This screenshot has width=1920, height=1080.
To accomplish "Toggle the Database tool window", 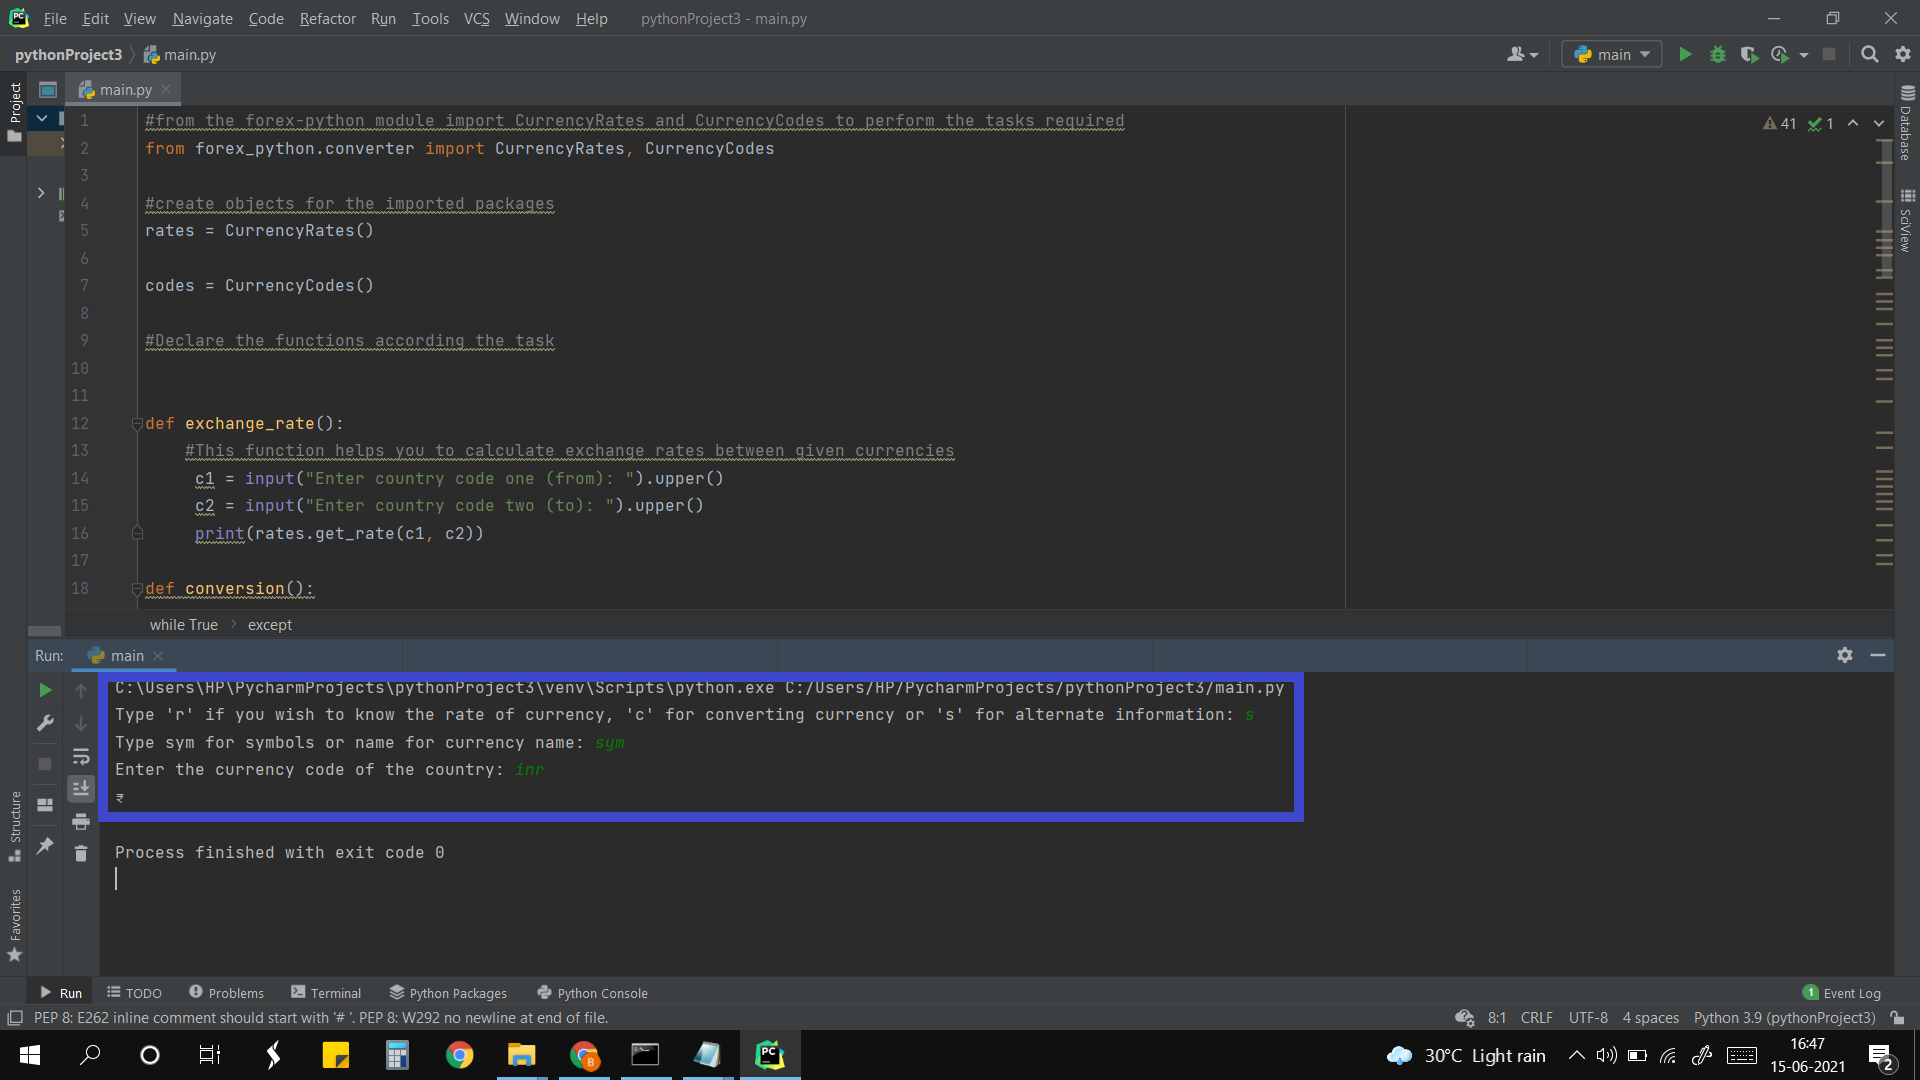I will pos(1906,123).
